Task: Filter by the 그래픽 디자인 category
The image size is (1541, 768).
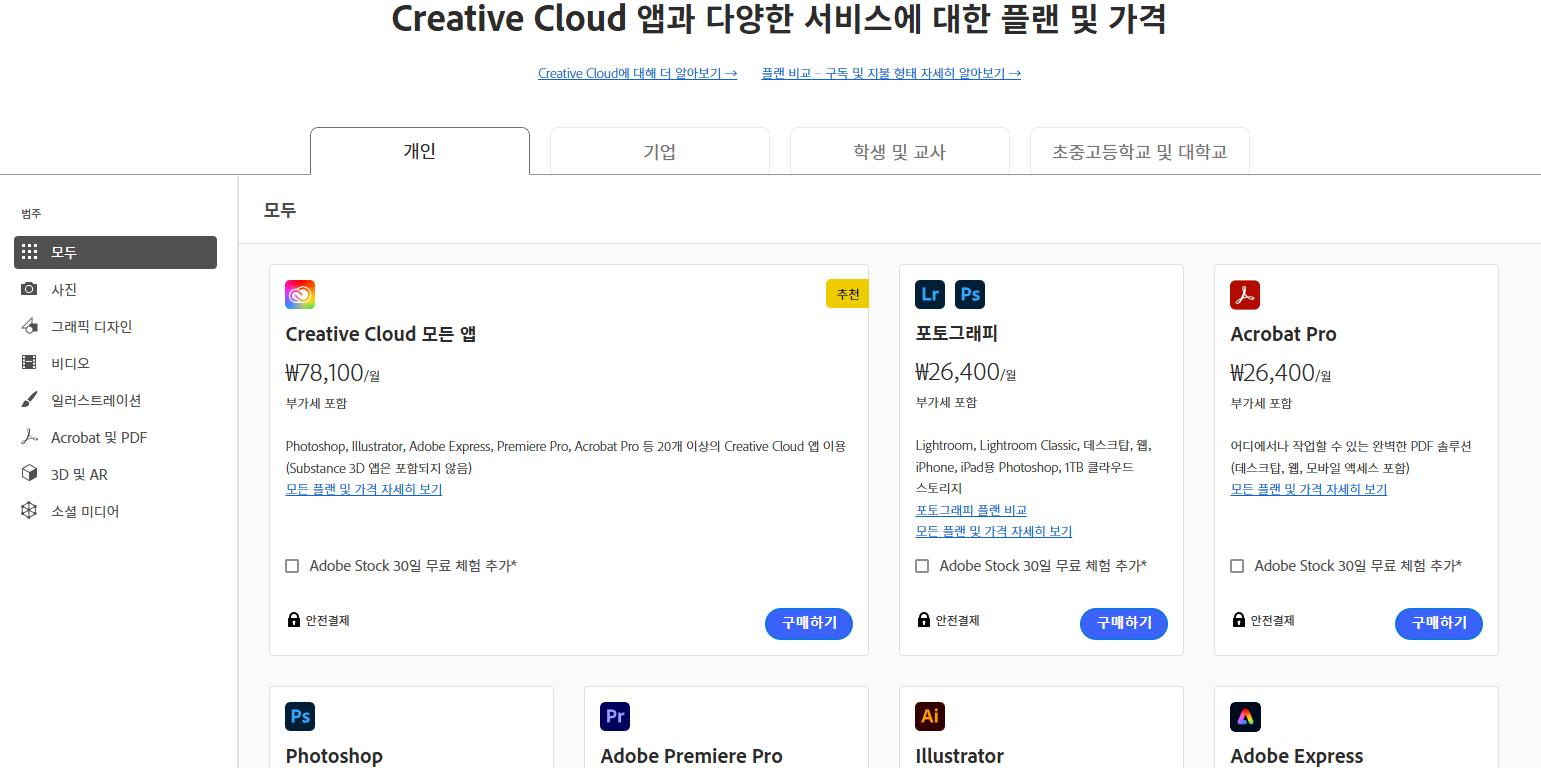Action: [x=115, y=326]
